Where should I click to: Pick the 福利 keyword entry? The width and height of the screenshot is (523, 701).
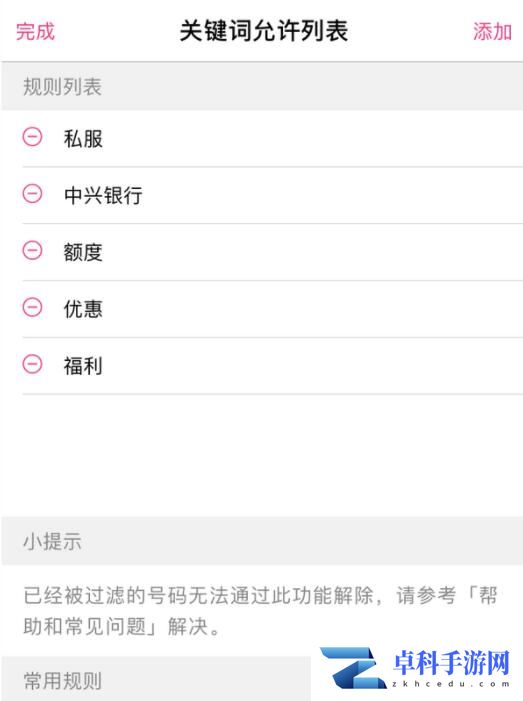[x=262, y=366]
